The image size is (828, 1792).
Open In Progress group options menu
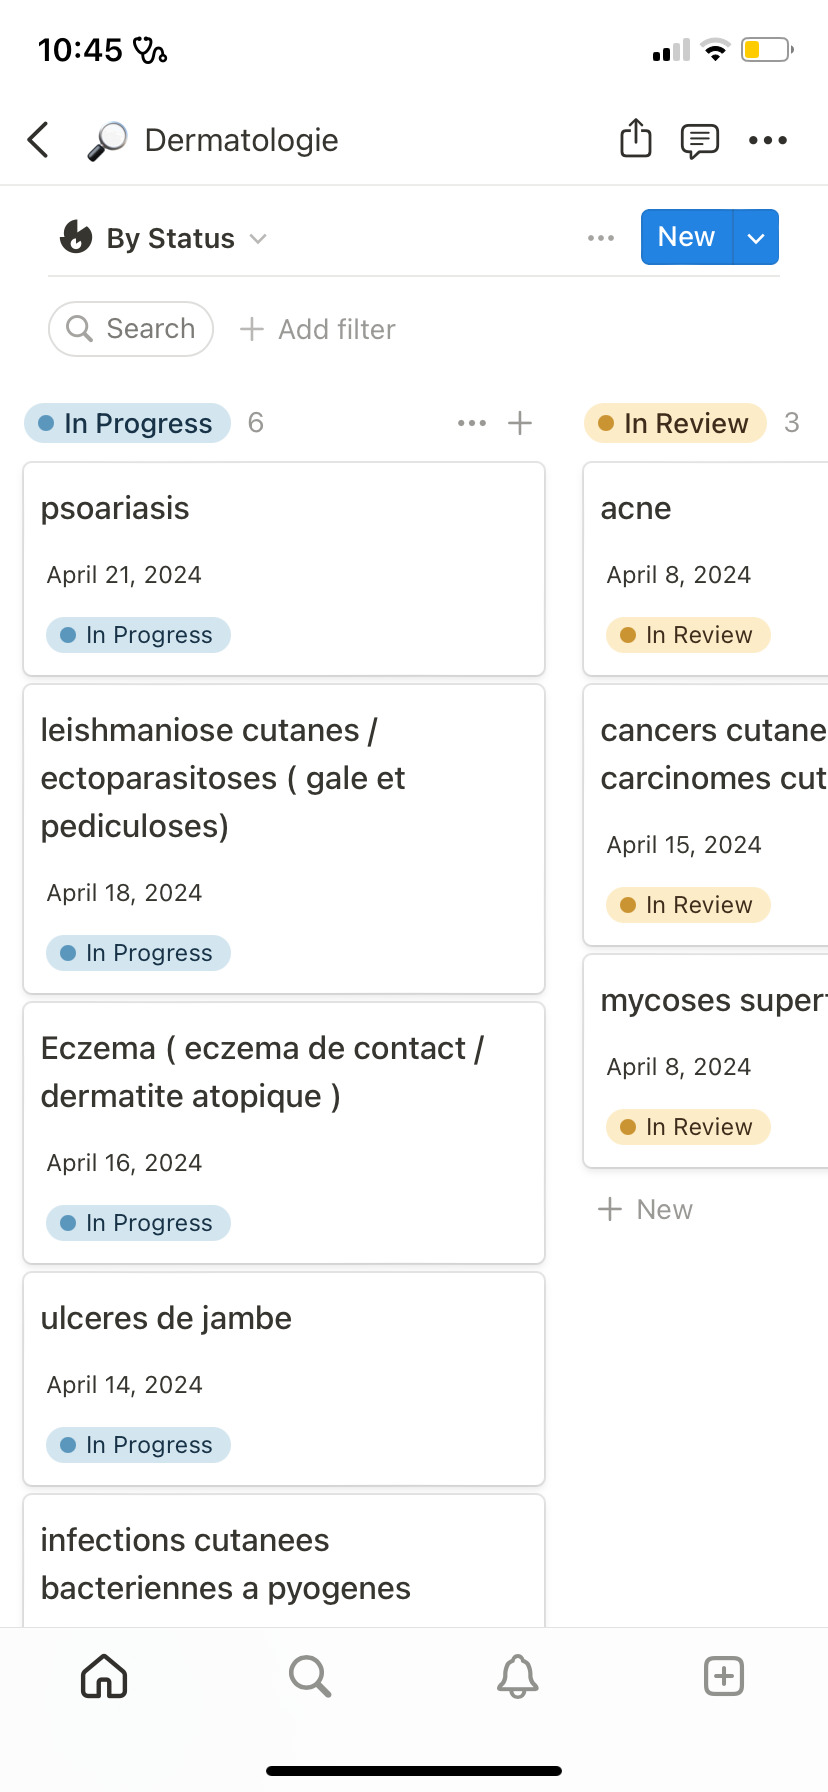pos(472,423)
